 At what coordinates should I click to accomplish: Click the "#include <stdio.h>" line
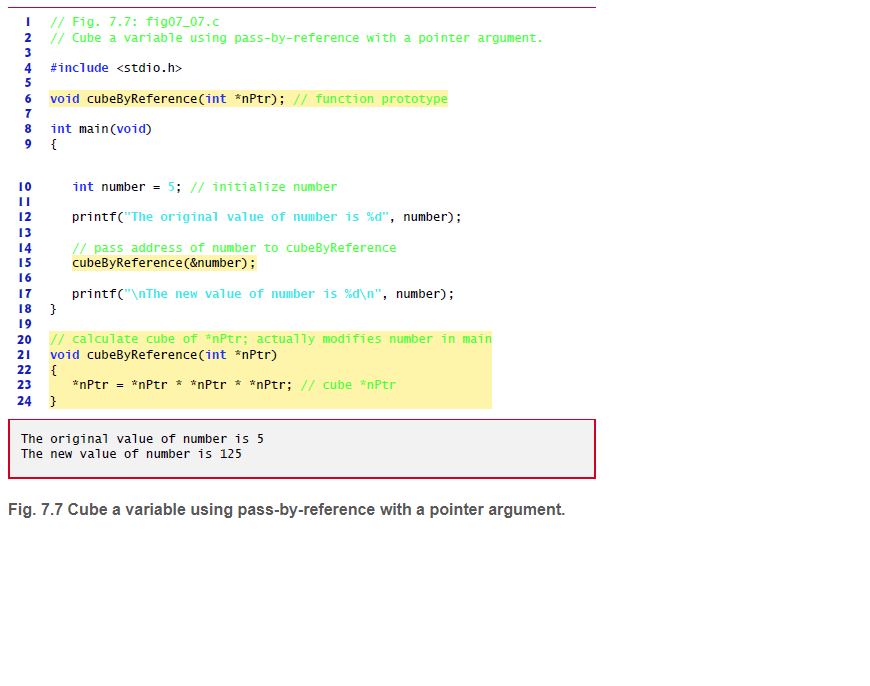coord(116,68)
